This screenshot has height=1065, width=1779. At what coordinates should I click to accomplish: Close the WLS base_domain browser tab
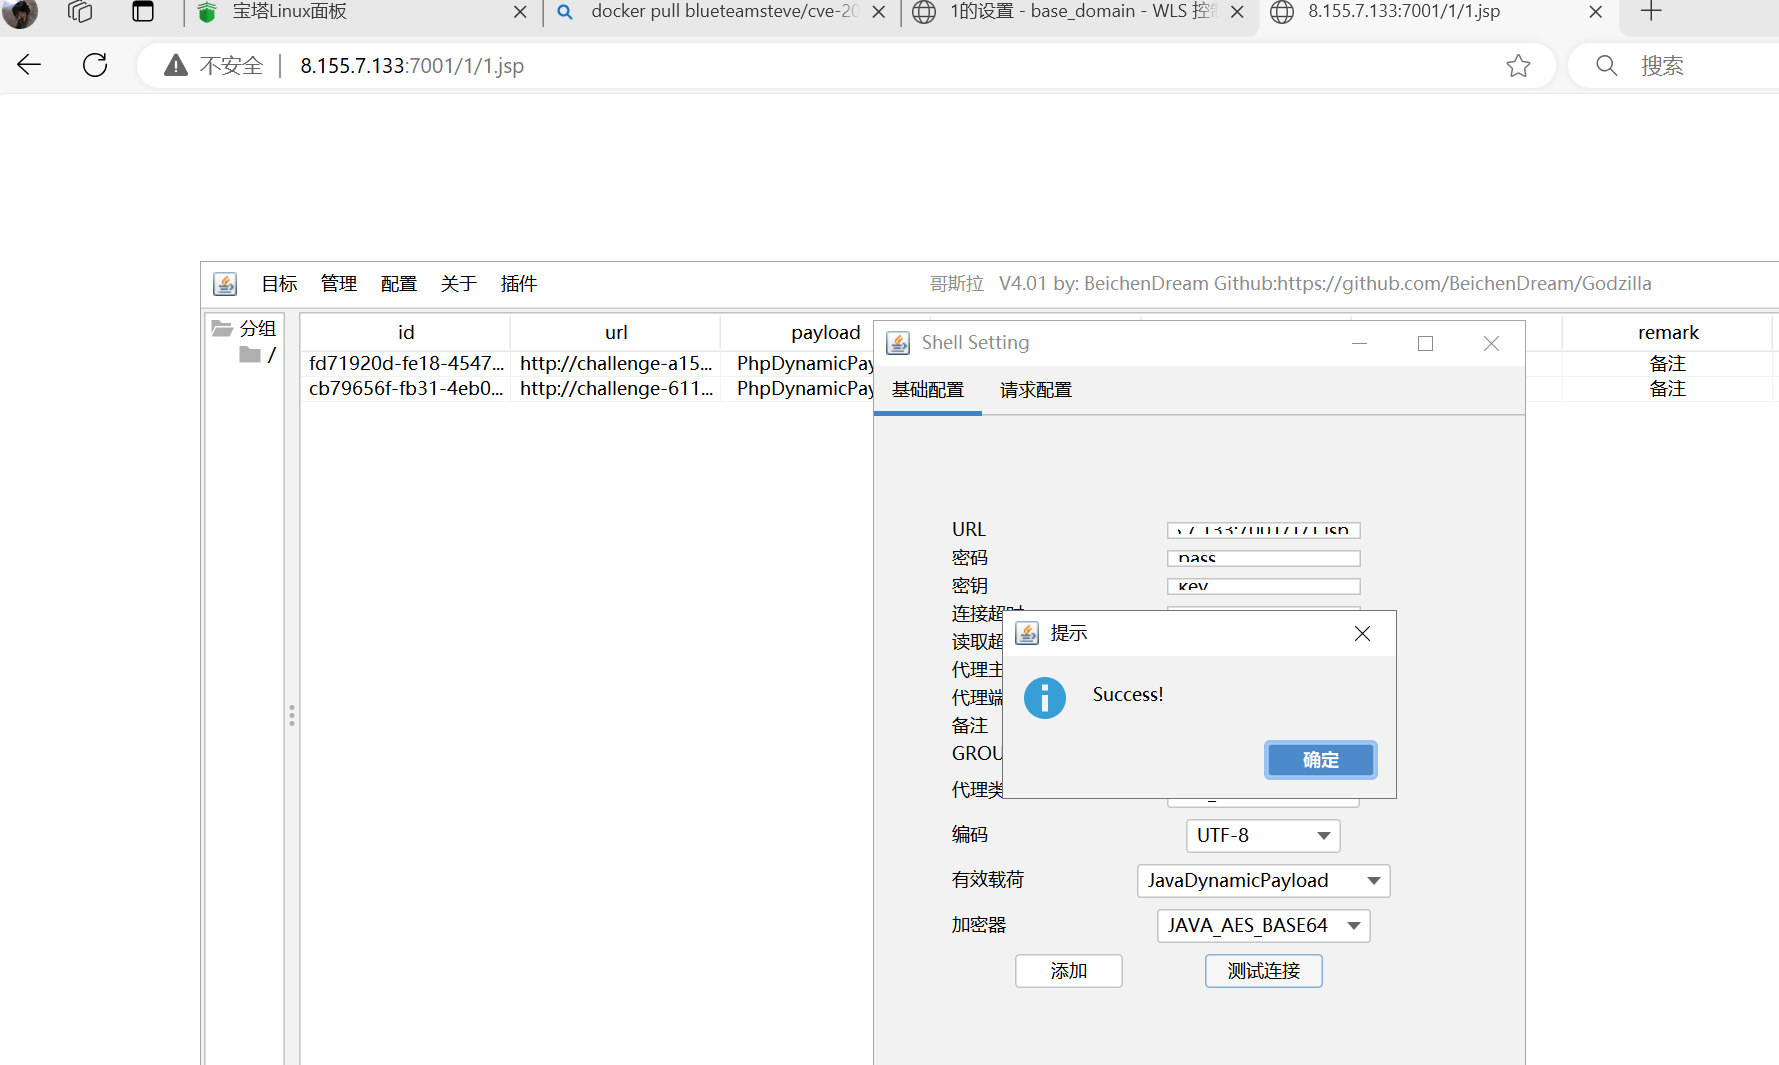[x=1237, y=12]
